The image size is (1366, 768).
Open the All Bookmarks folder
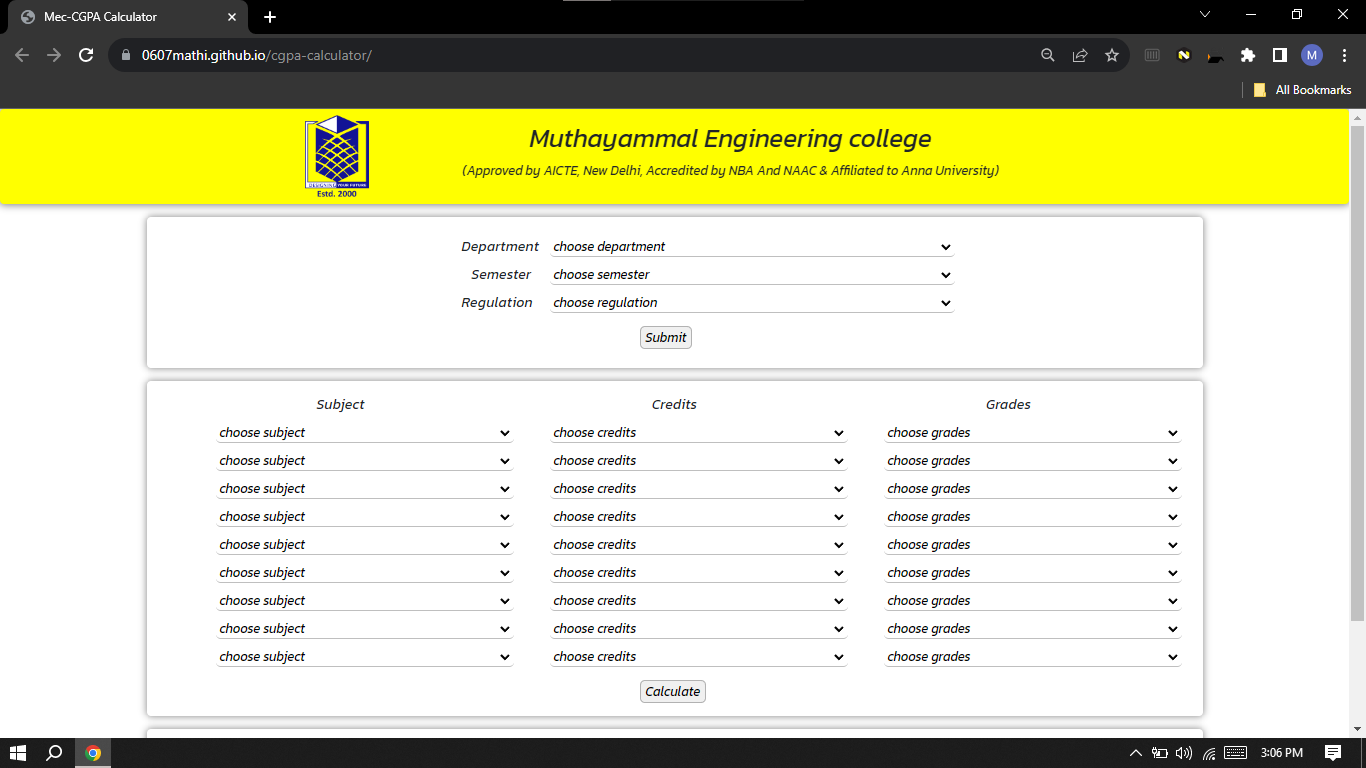1303,90
